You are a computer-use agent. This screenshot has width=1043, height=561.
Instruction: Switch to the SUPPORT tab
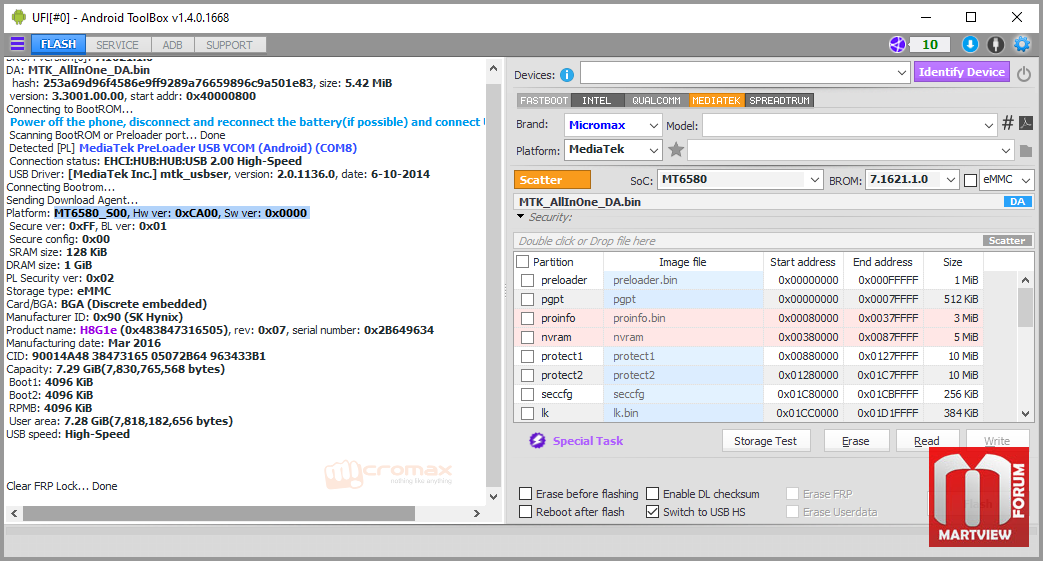click(x=229, y=45)
